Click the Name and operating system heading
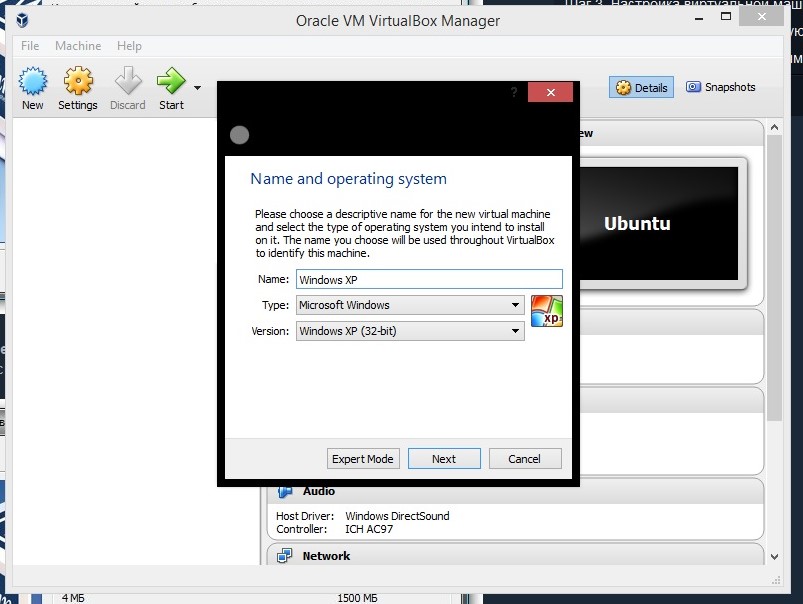This screenshot has height=604, width=803. point(348,179)
